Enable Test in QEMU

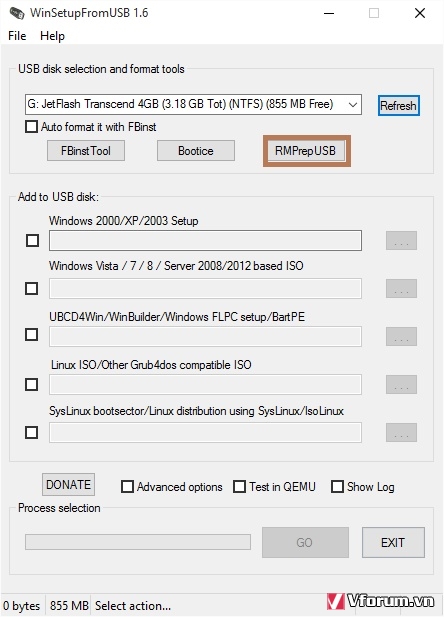coord(239,487)
